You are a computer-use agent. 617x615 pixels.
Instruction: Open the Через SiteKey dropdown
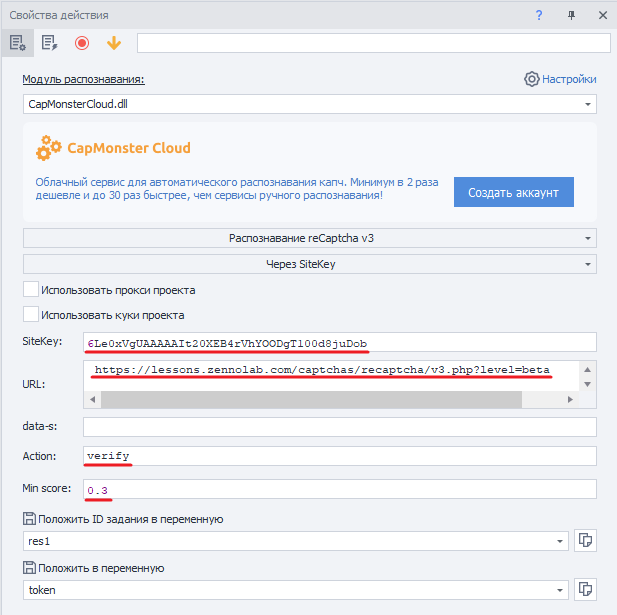click(588, 265)
